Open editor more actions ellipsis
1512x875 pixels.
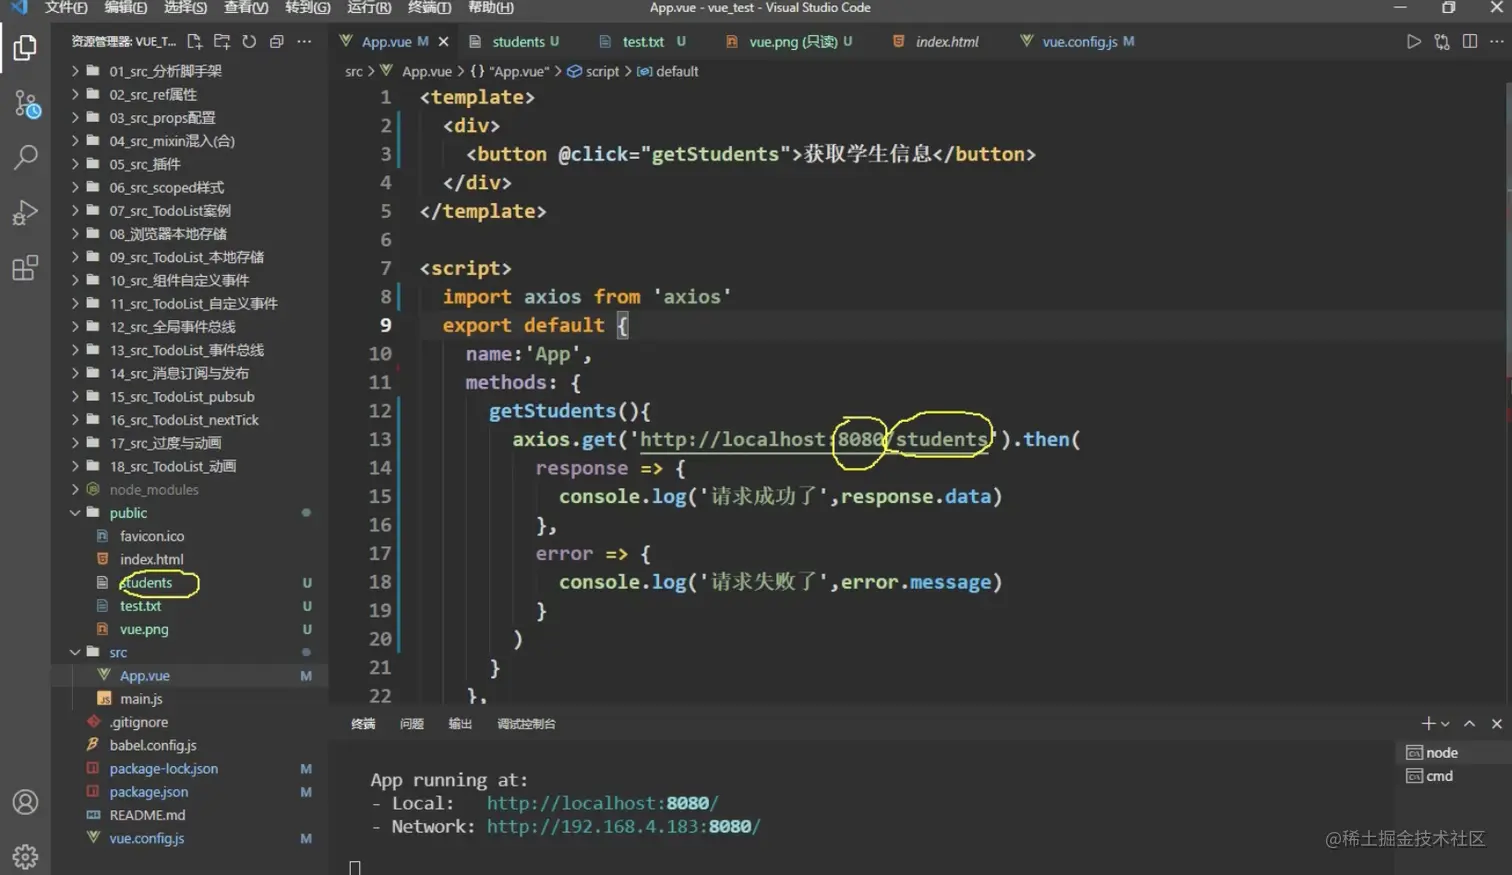tap(1496, 41)
